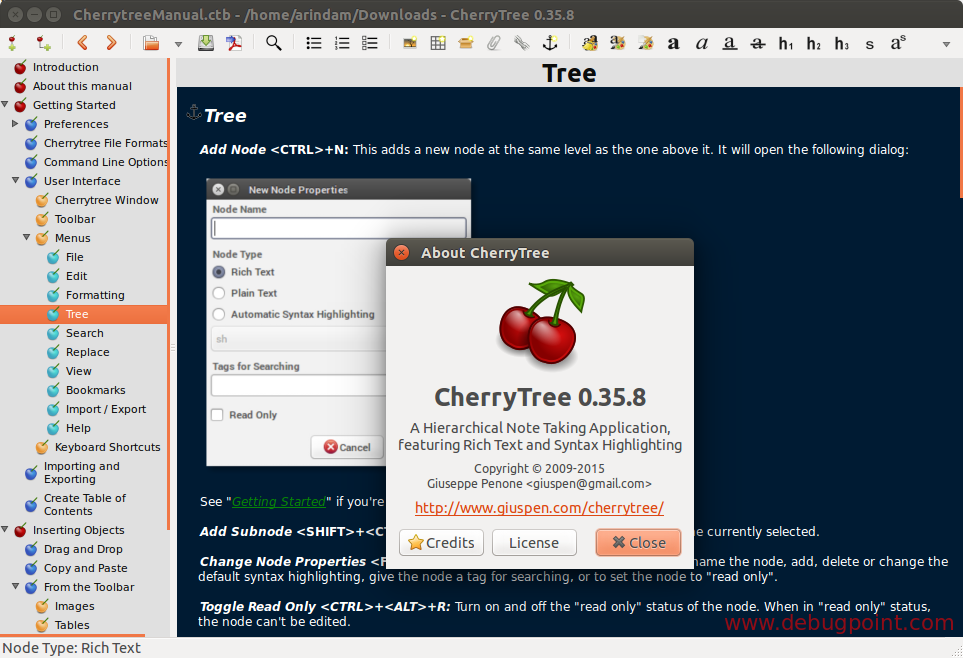Select the Toolbar node in tree
The width and height of the screenshot is (963, 658).
[75, 219]
